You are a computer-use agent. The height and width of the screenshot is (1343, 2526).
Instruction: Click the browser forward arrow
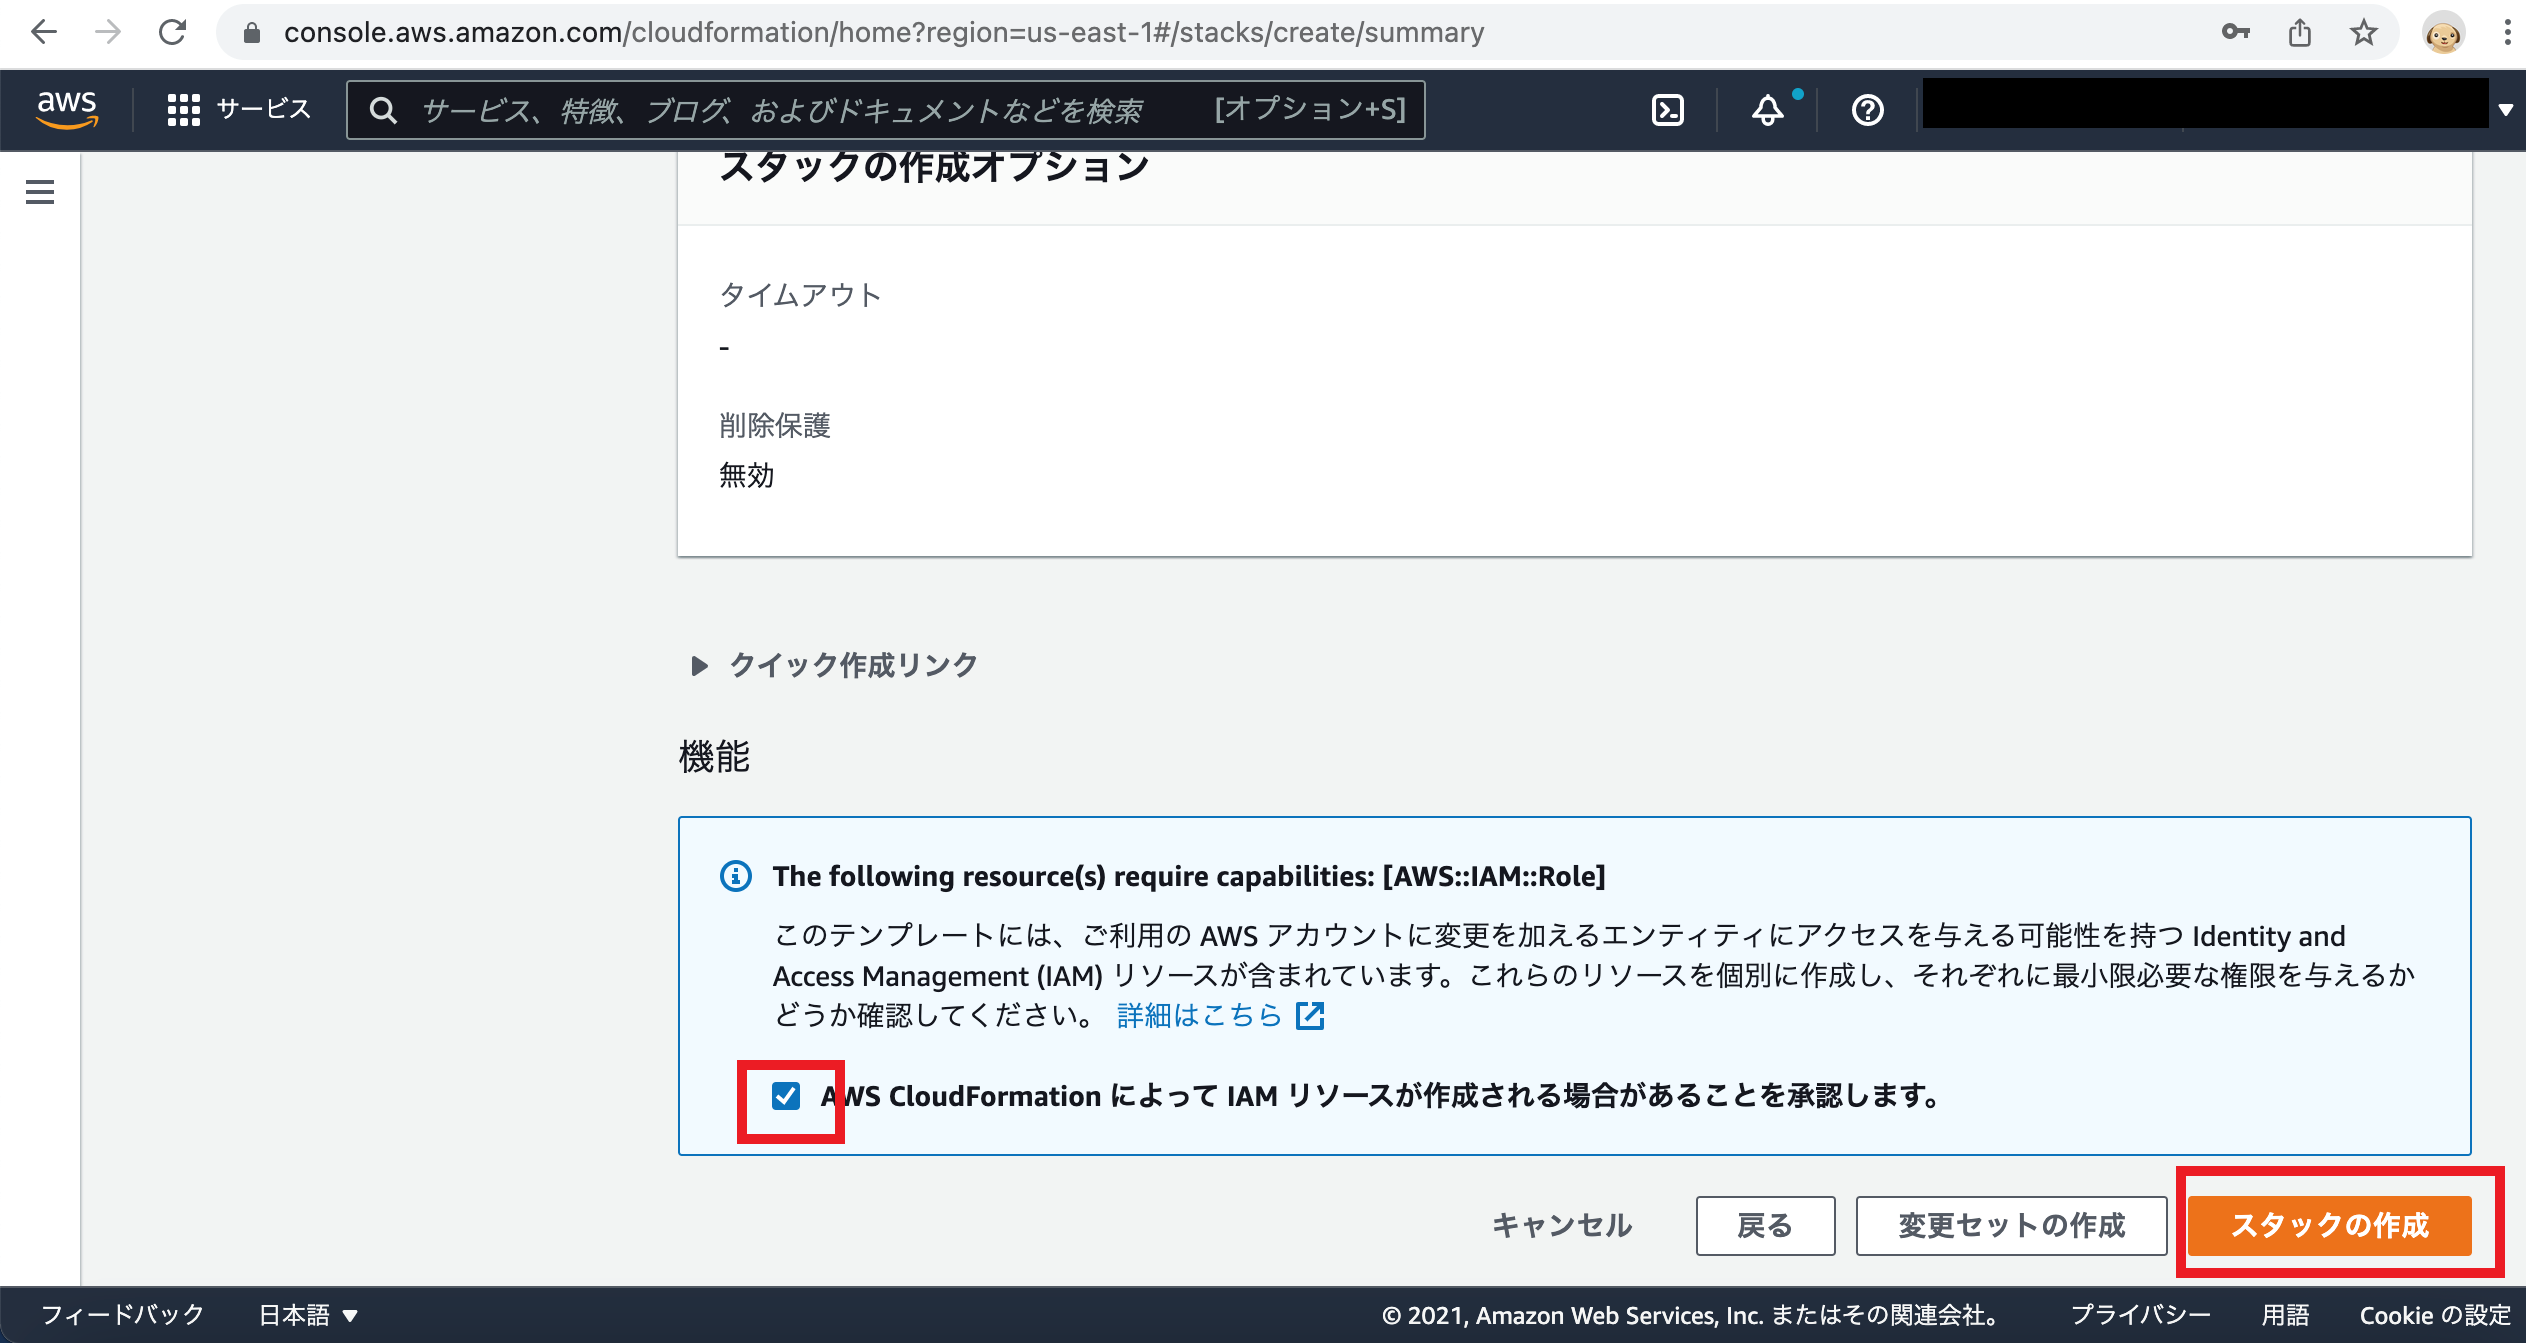[107, 33]
